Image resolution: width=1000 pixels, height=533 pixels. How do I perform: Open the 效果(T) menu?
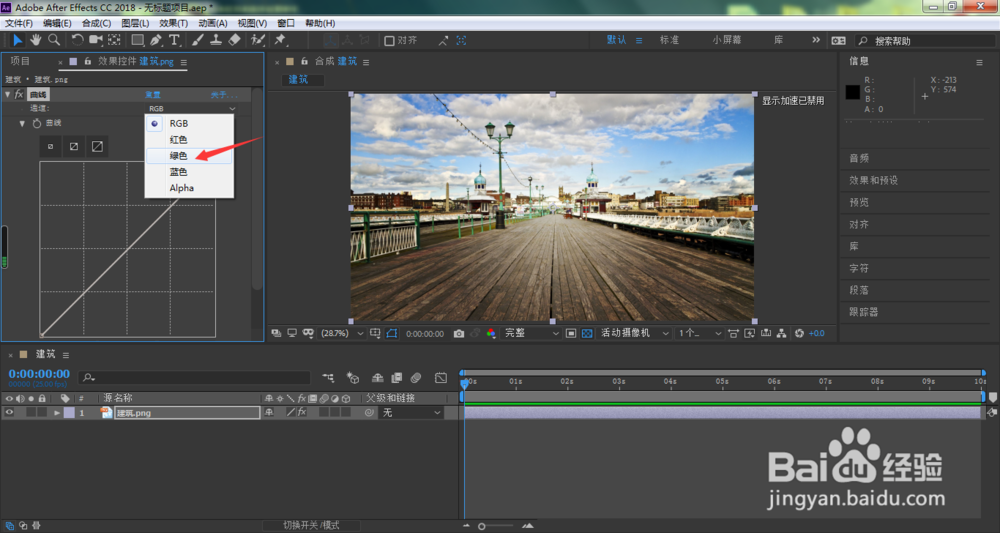coord(173,23)
